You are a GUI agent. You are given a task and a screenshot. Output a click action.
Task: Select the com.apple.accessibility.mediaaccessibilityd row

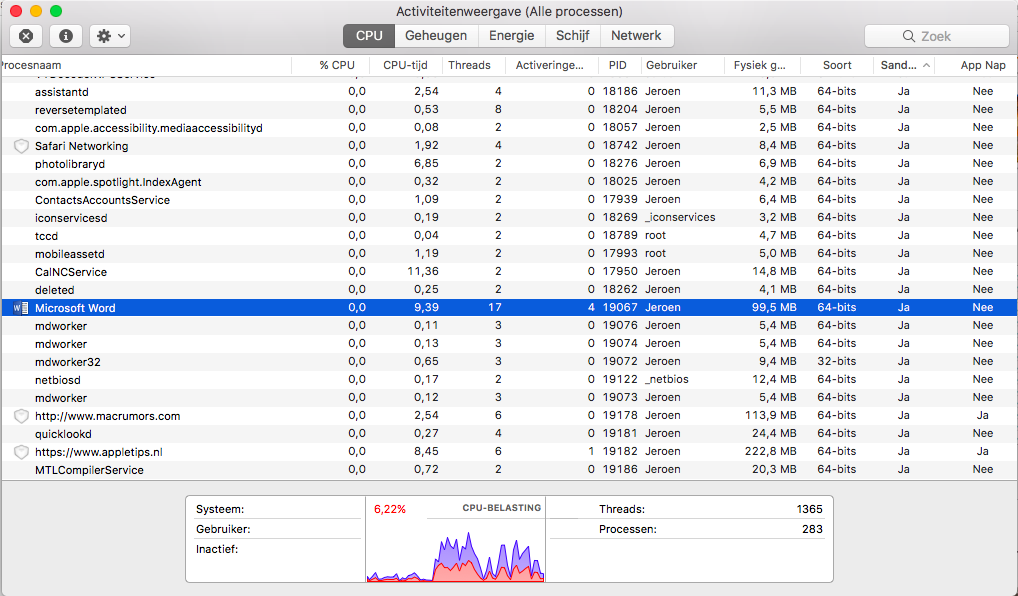click(509, 128)
